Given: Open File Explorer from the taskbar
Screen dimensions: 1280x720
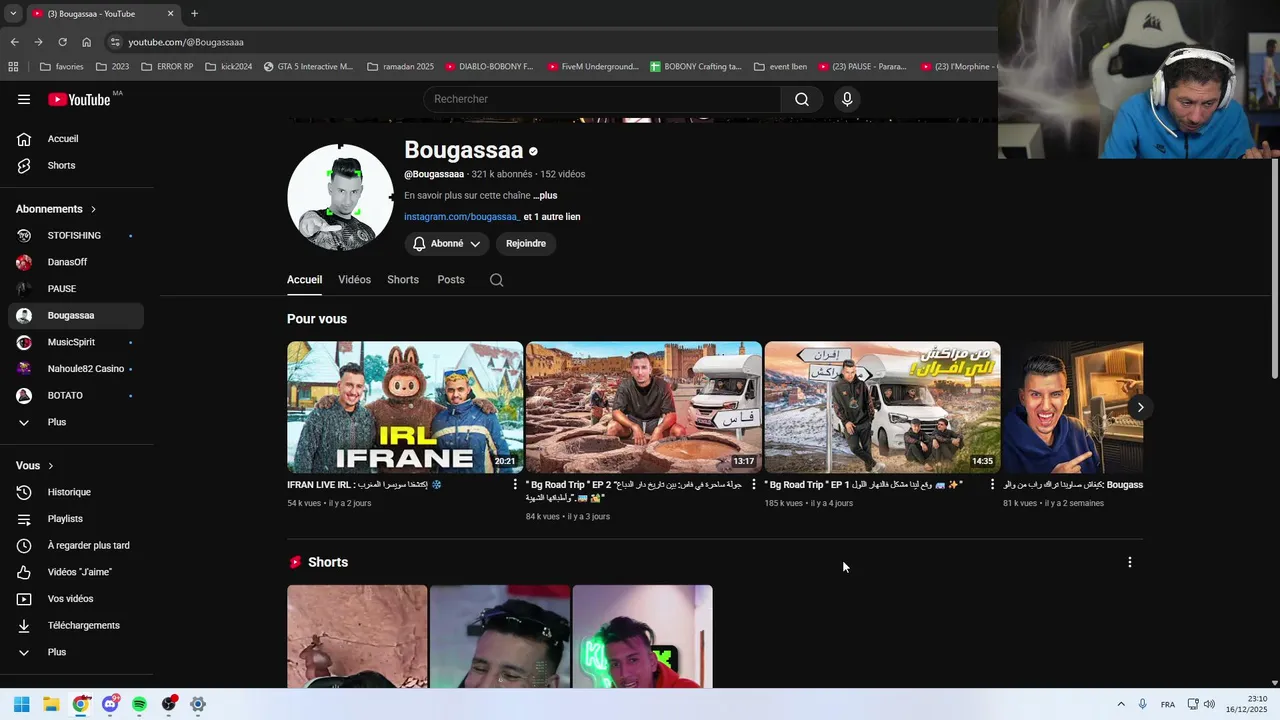Looking at the screenshot, I should [51, 704].
